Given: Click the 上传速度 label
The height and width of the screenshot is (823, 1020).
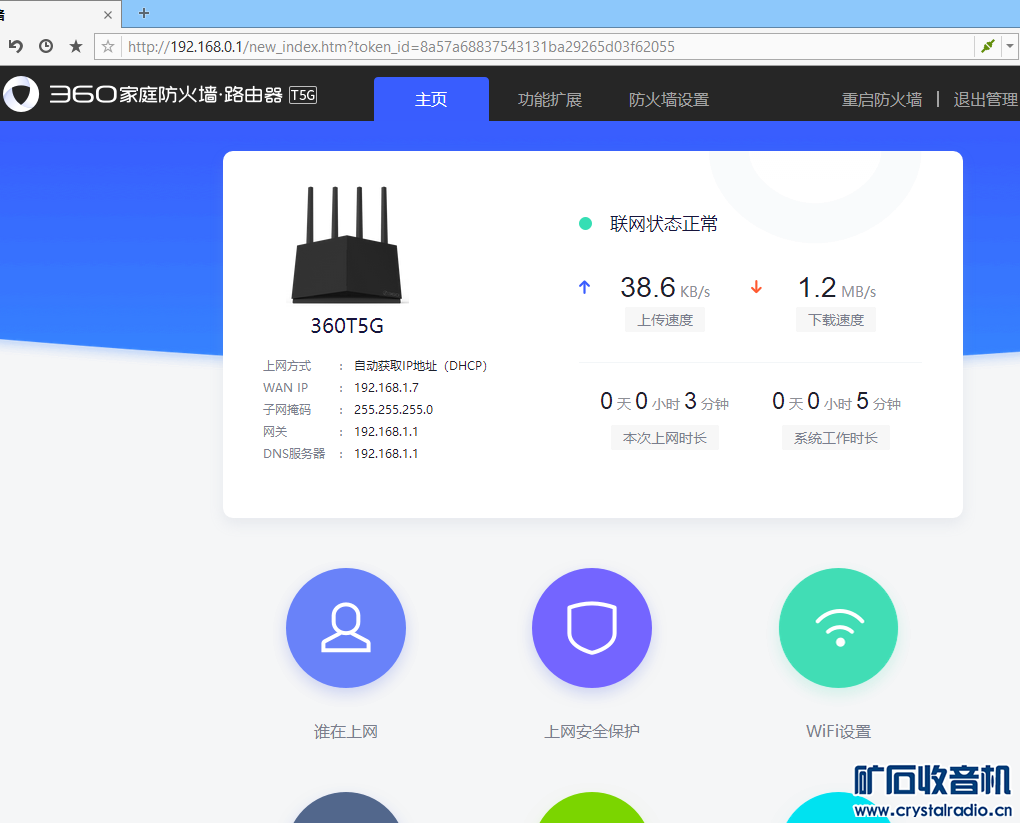Looking at the screenshot, I should tap(665, 320).
